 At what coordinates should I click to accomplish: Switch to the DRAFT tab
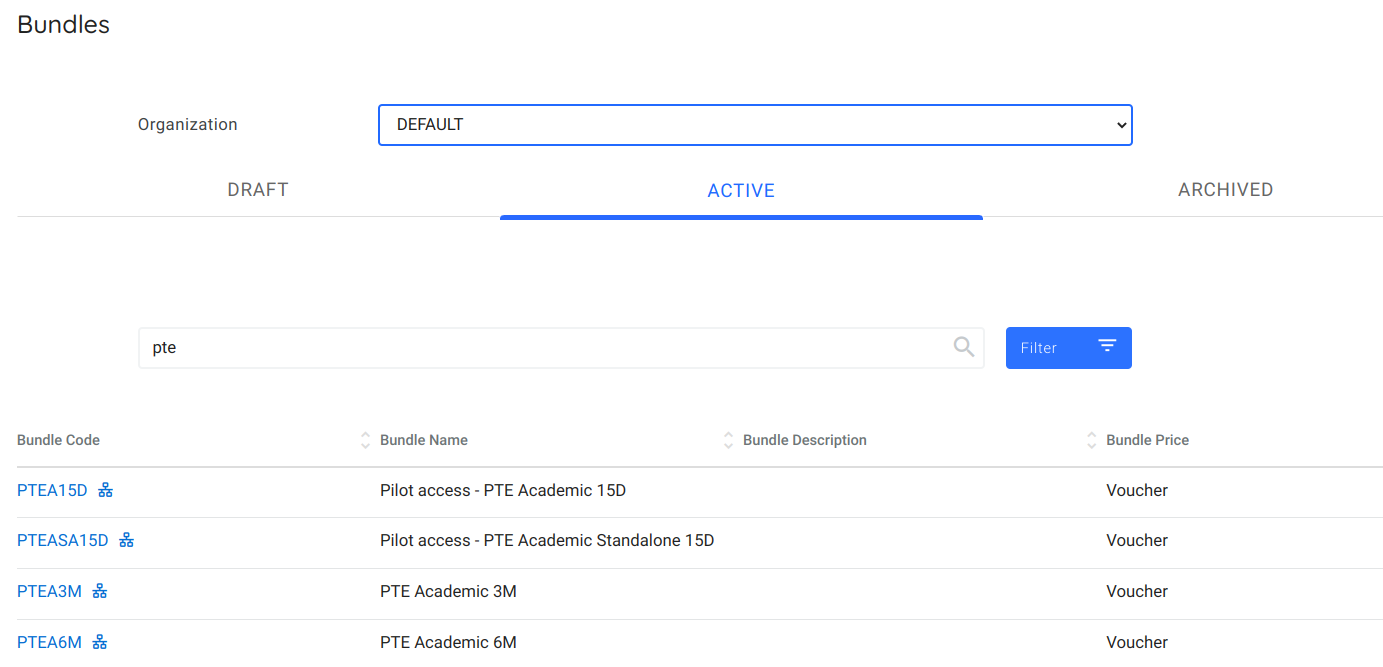258,190
